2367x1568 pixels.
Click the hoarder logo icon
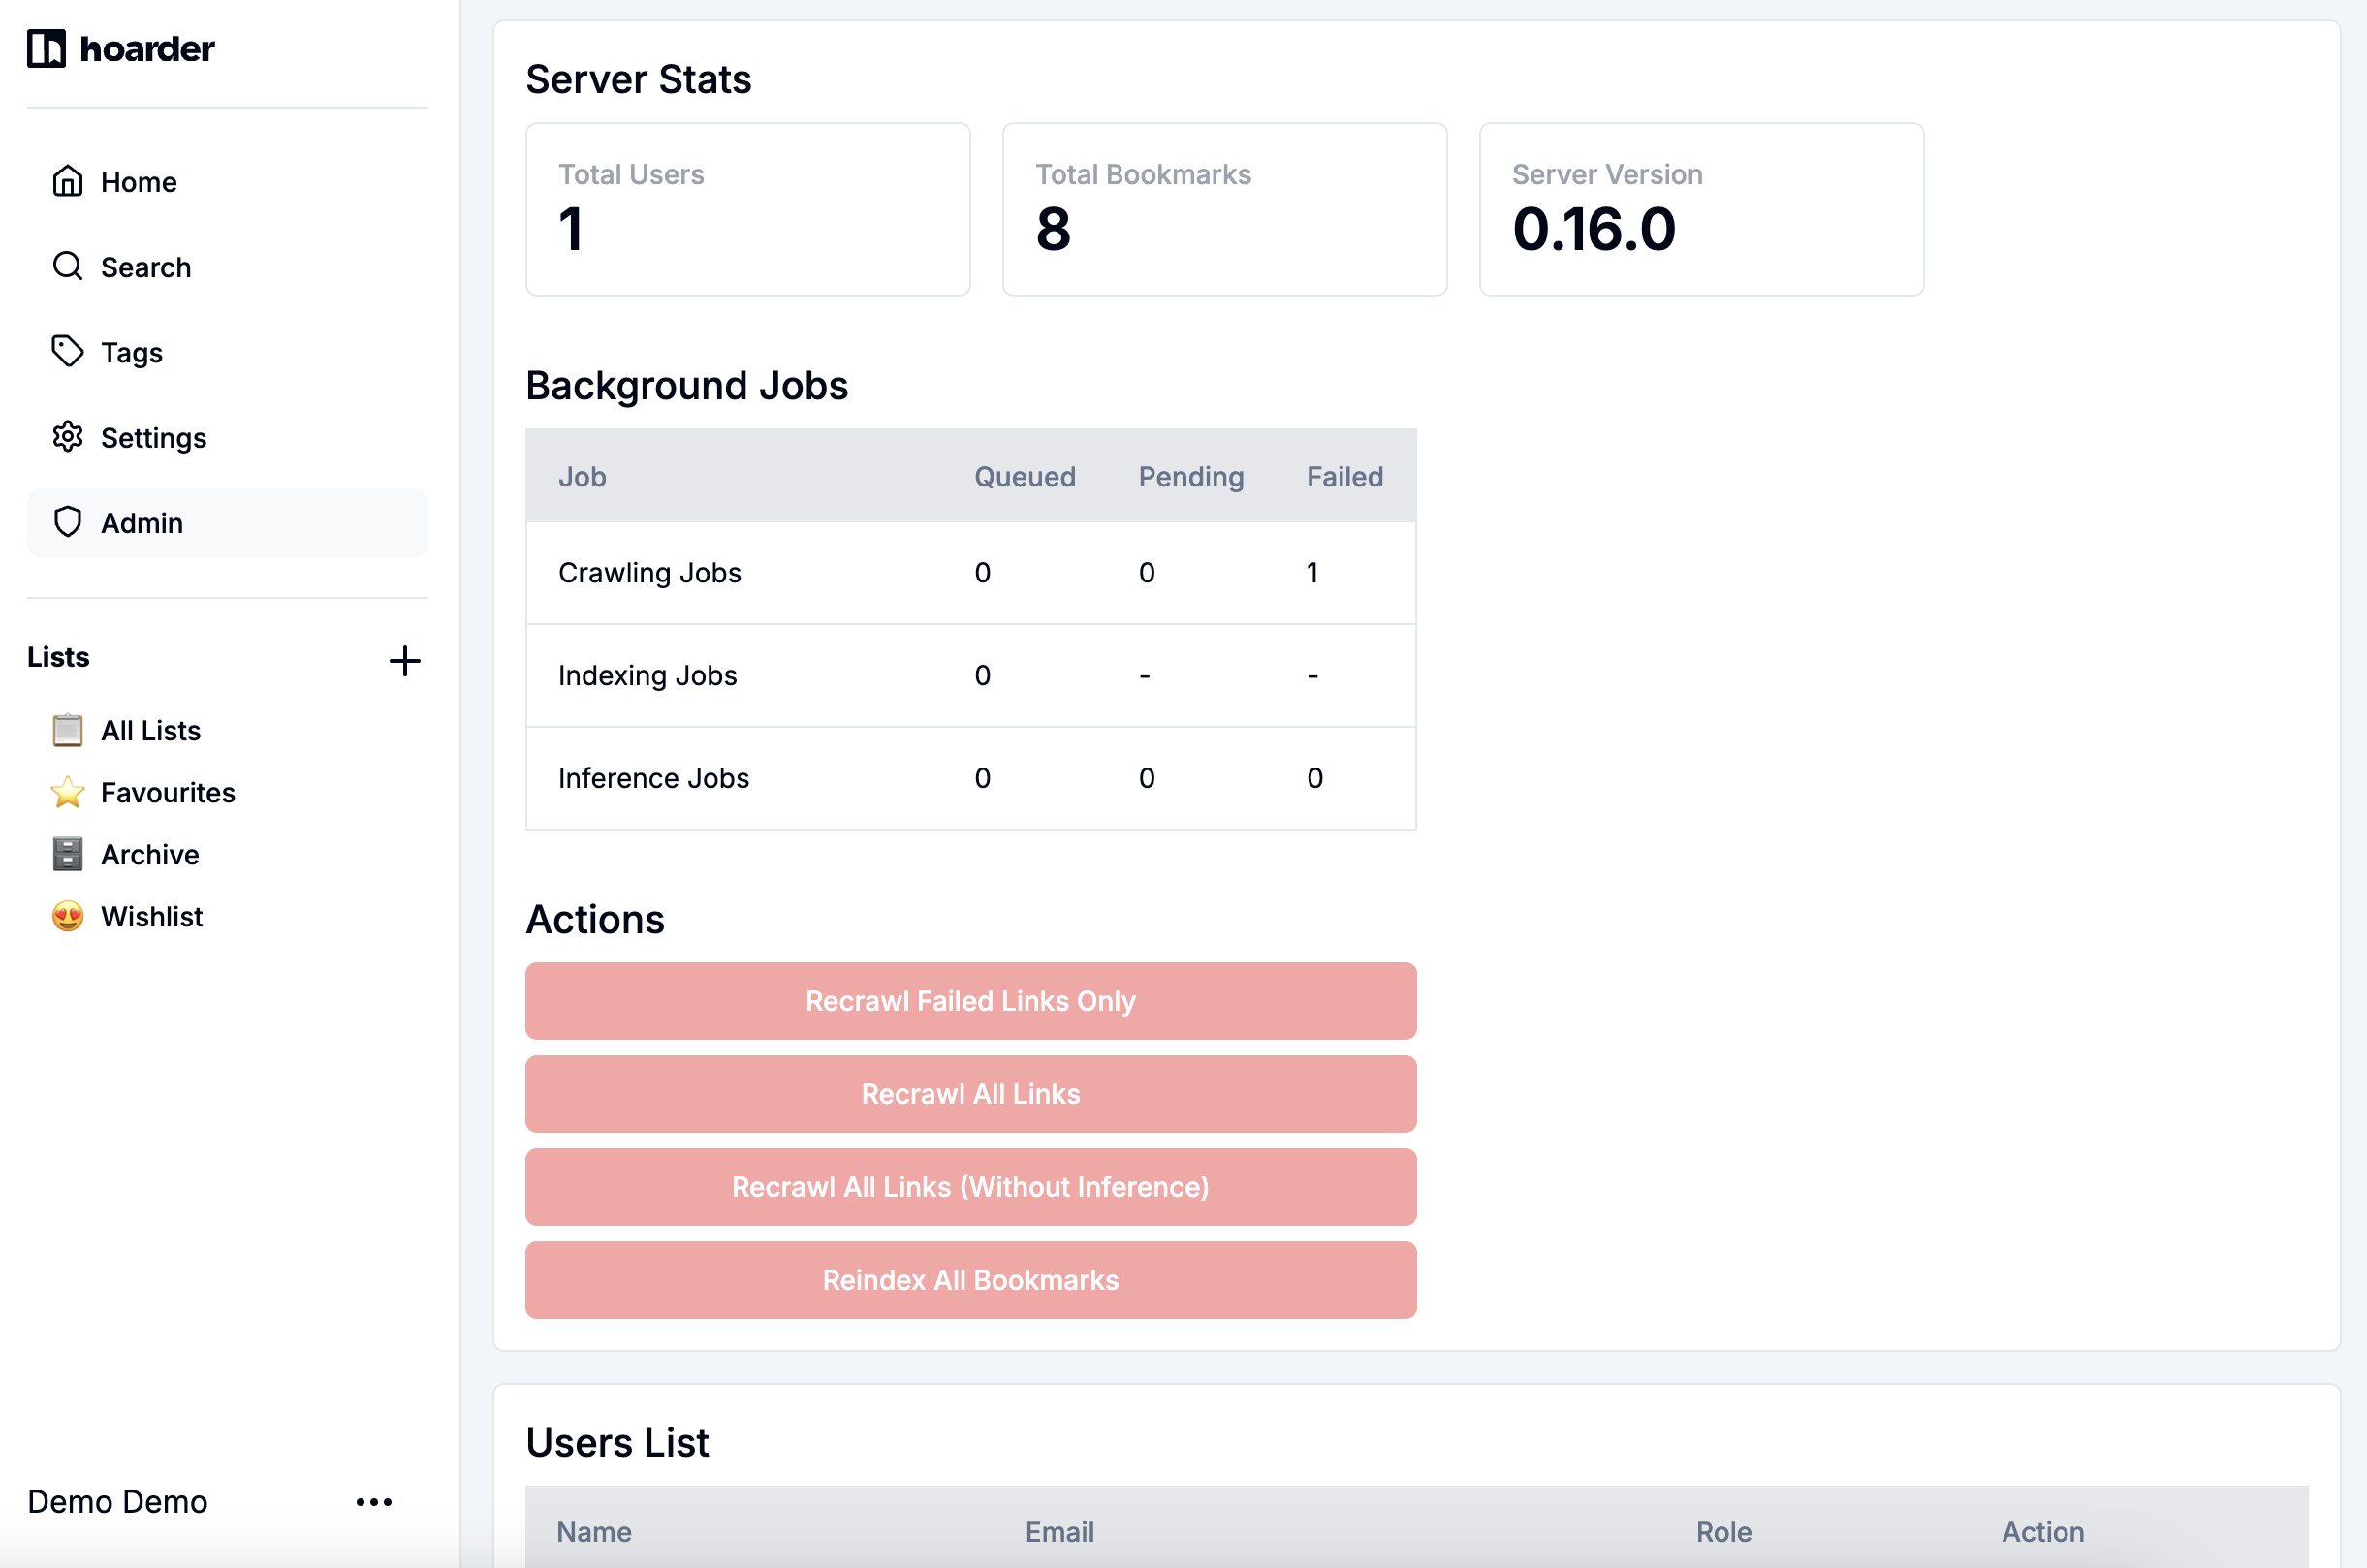pos(46,48)
